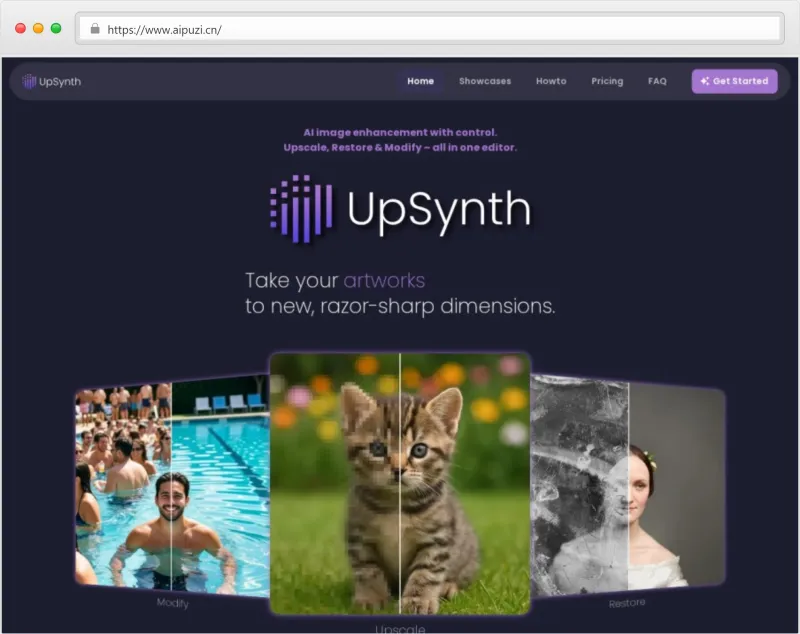Click the "Modify" caption label
Screen dimensions: 800x634
point(172,603)
